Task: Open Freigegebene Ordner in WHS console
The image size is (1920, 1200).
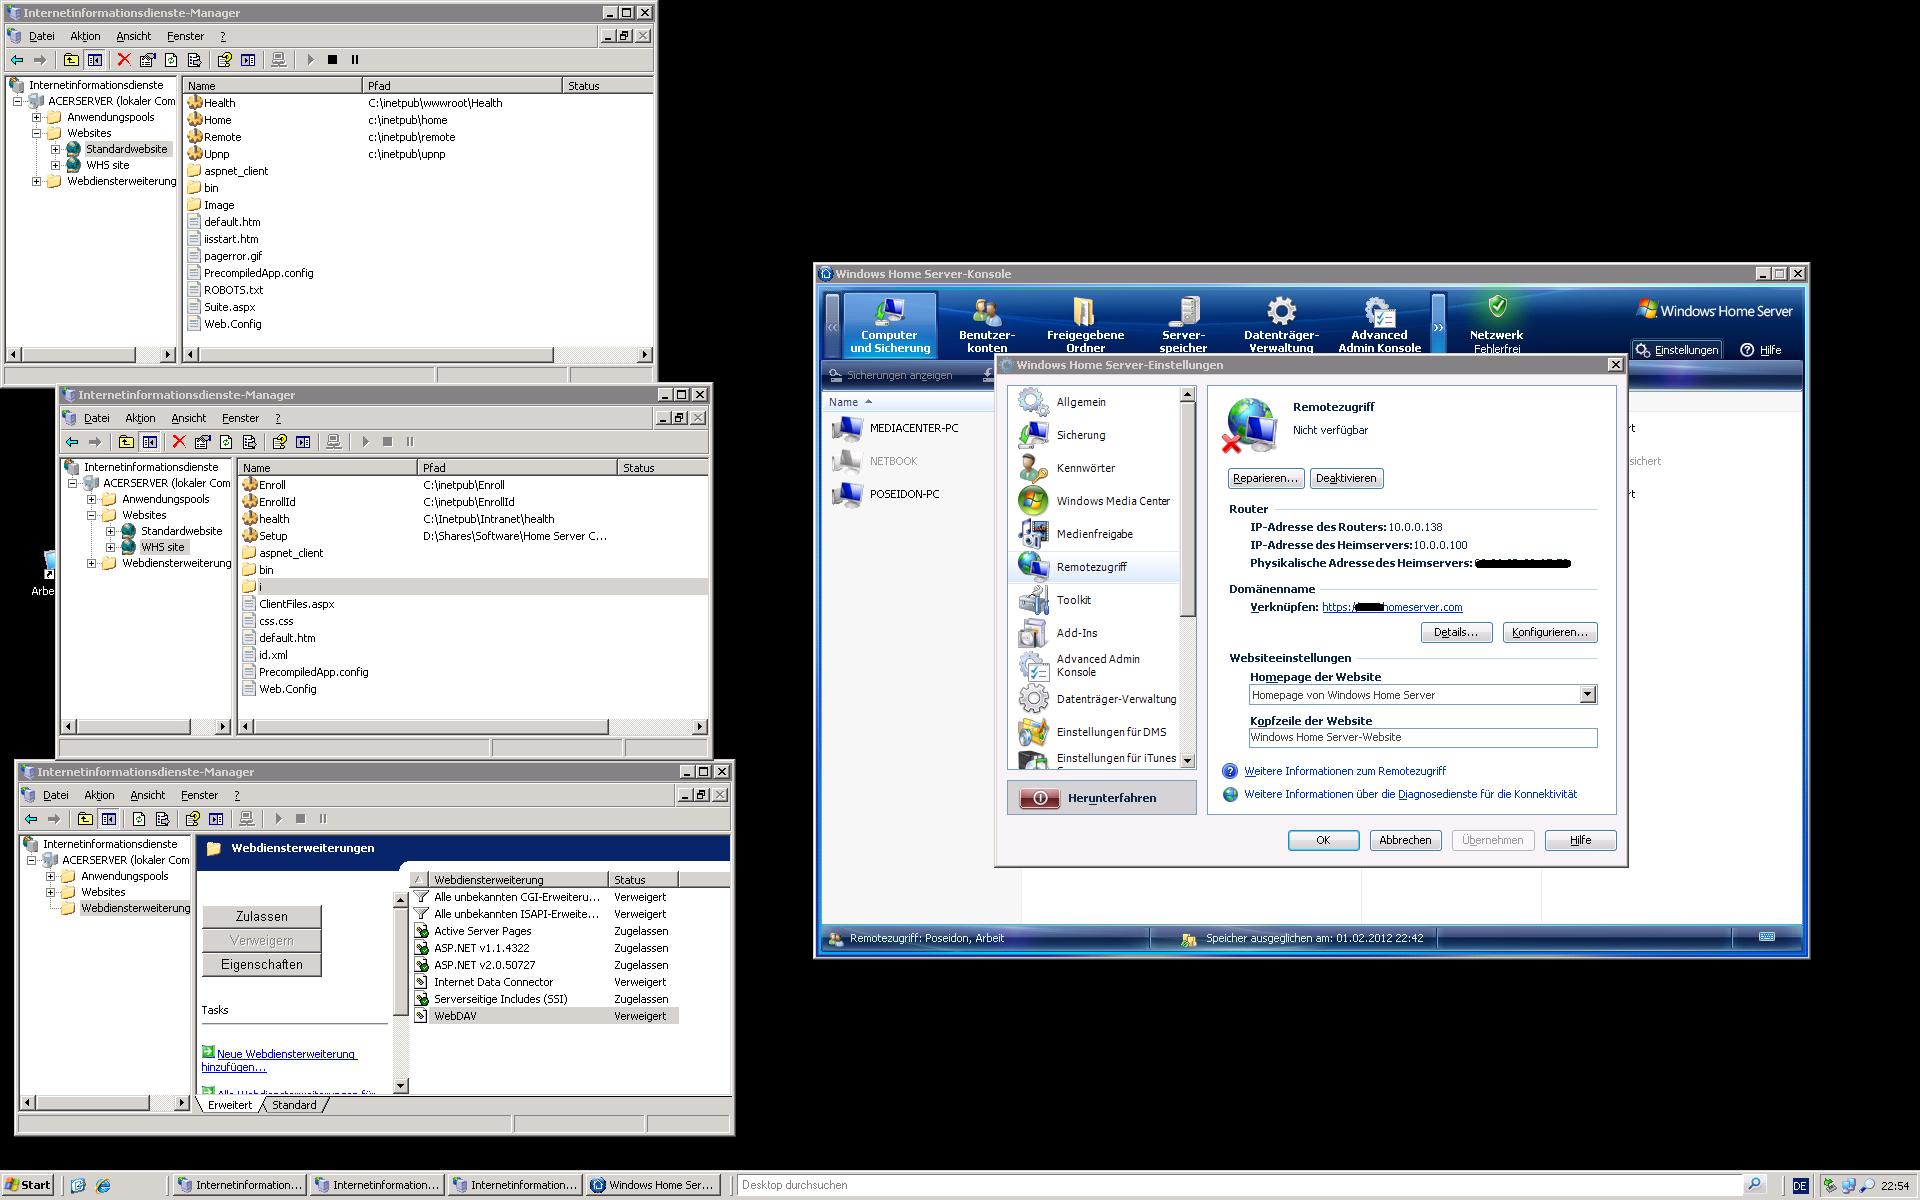Action: pos(1085,324)
